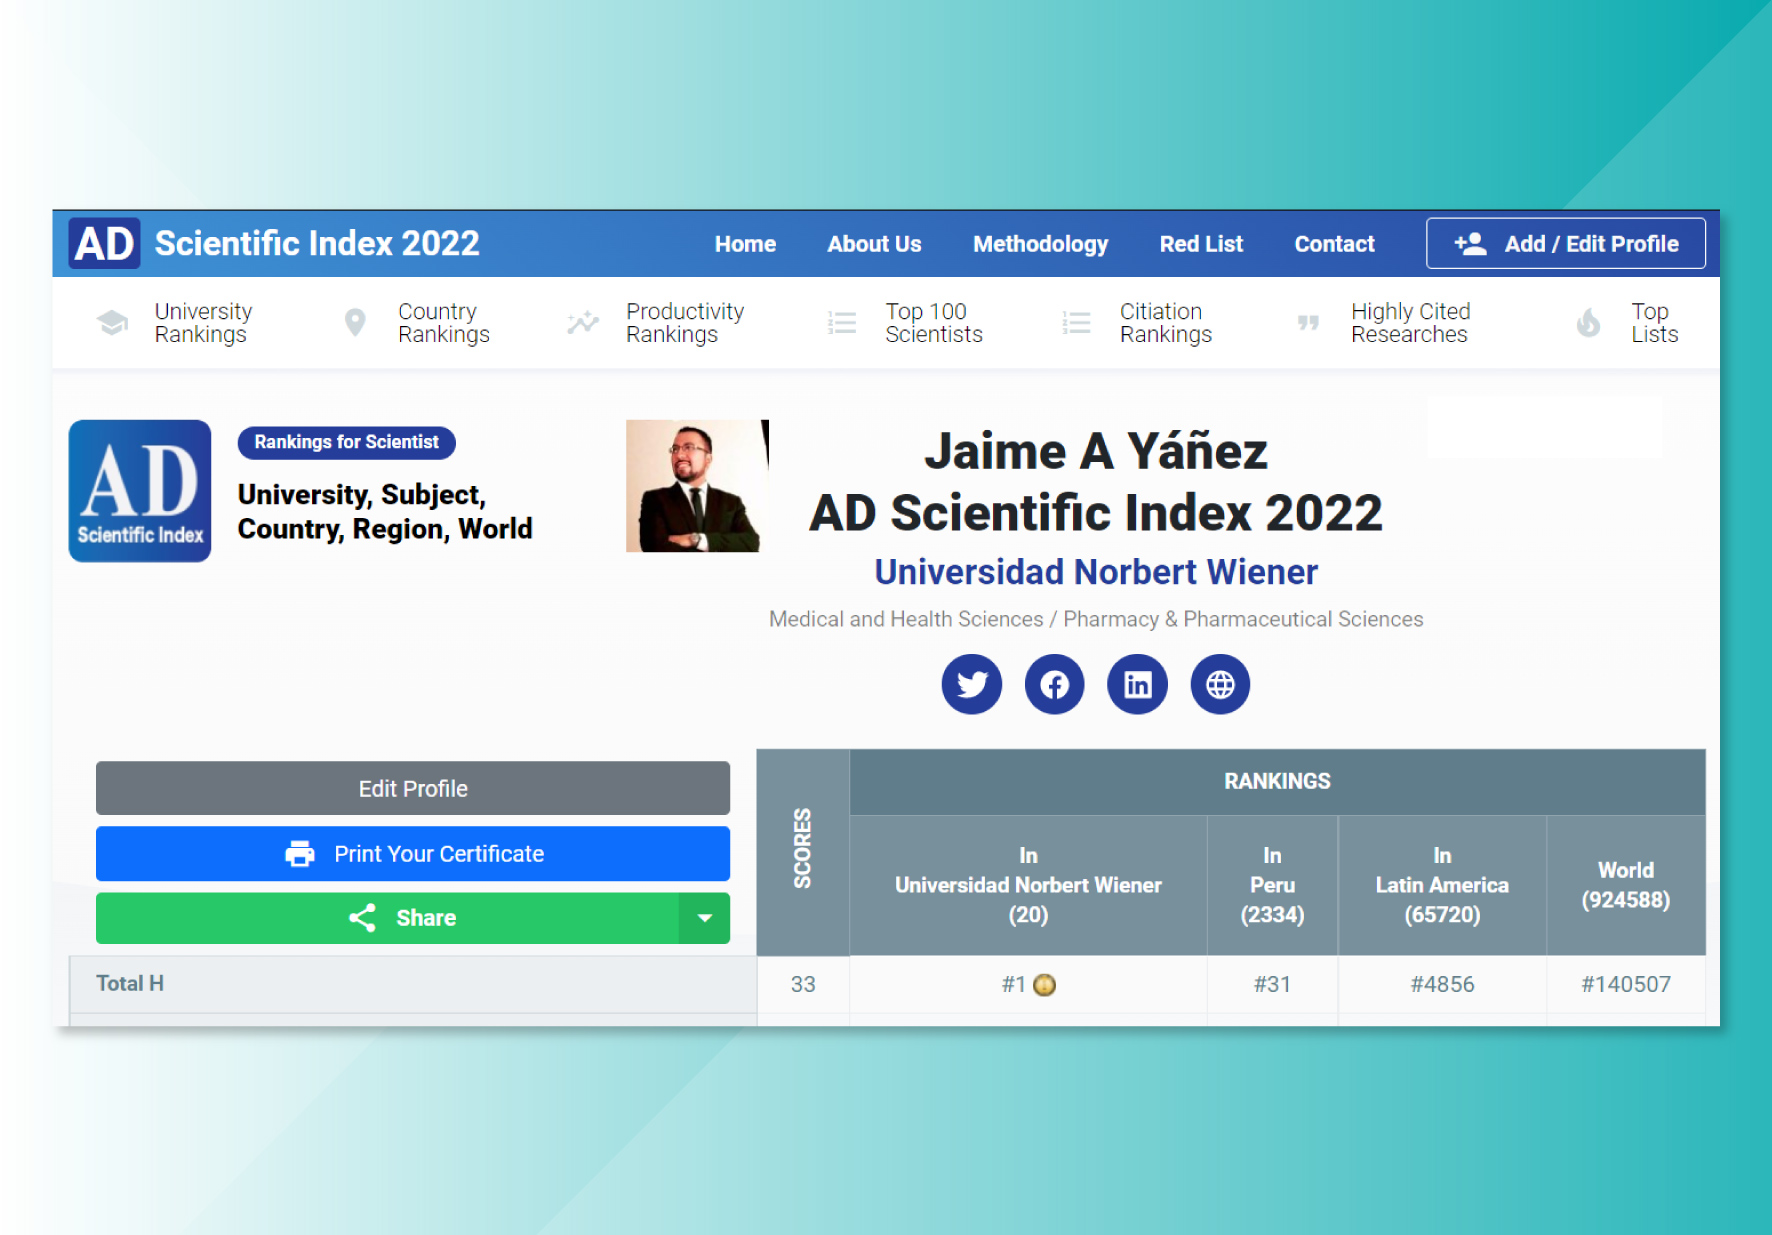Open the Red List page

(1201, 244)
